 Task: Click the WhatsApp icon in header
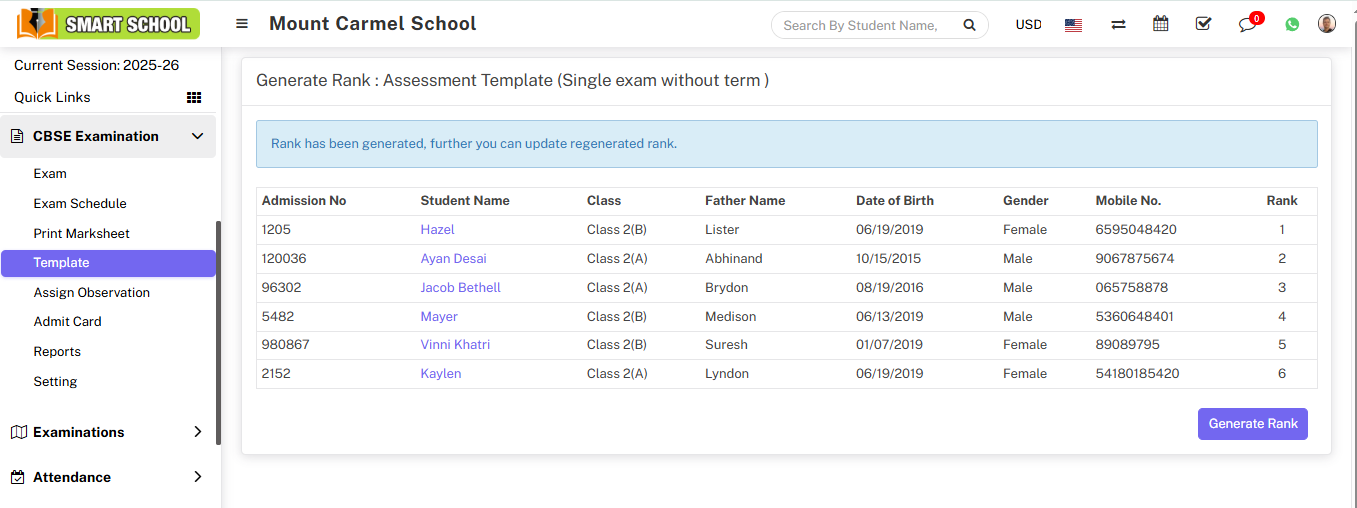point(1292,25)
